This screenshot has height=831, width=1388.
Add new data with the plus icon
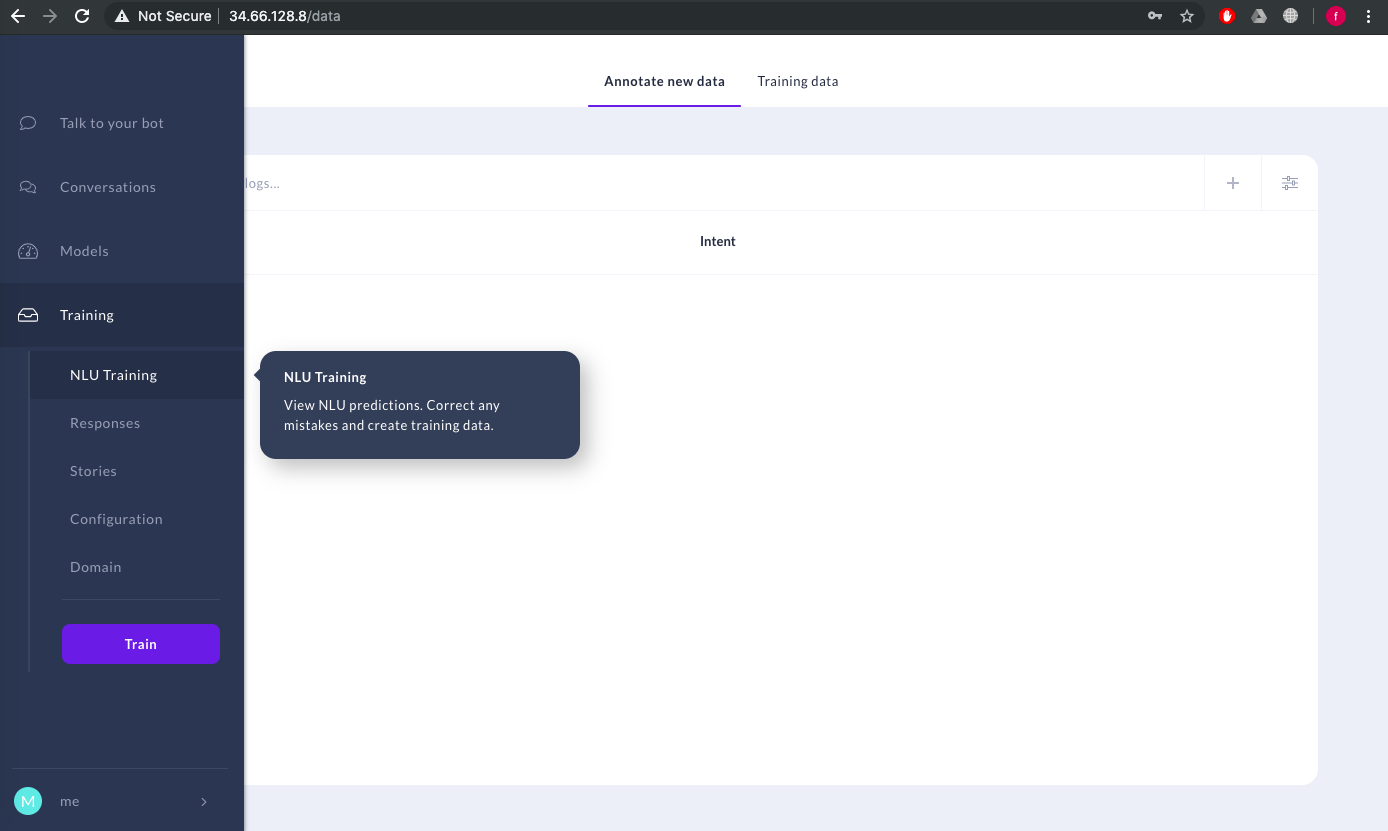(1233, 183)
